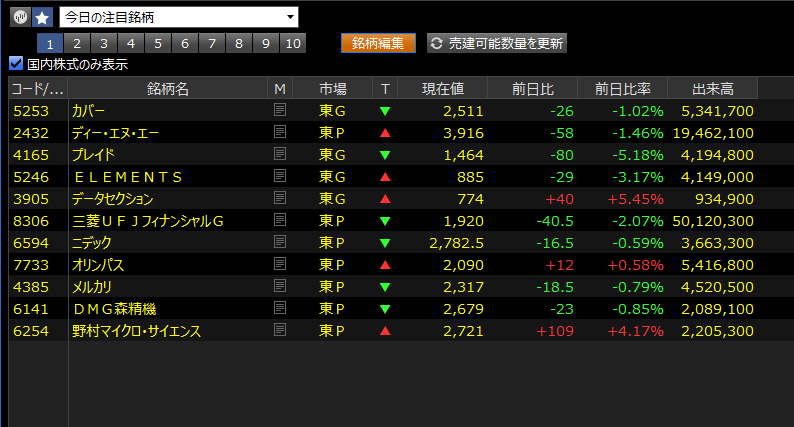Open memo icon for プレイド row

[x=280, y=154]
